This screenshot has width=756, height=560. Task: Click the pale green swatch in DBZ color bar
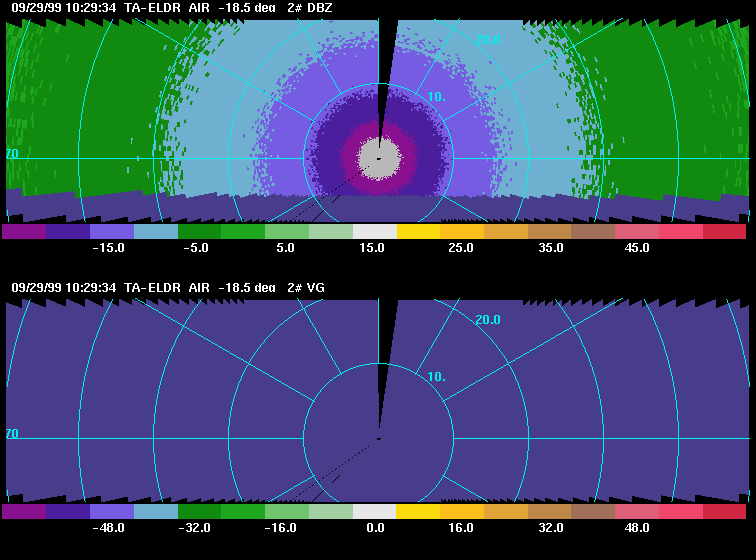click(331, 232)
